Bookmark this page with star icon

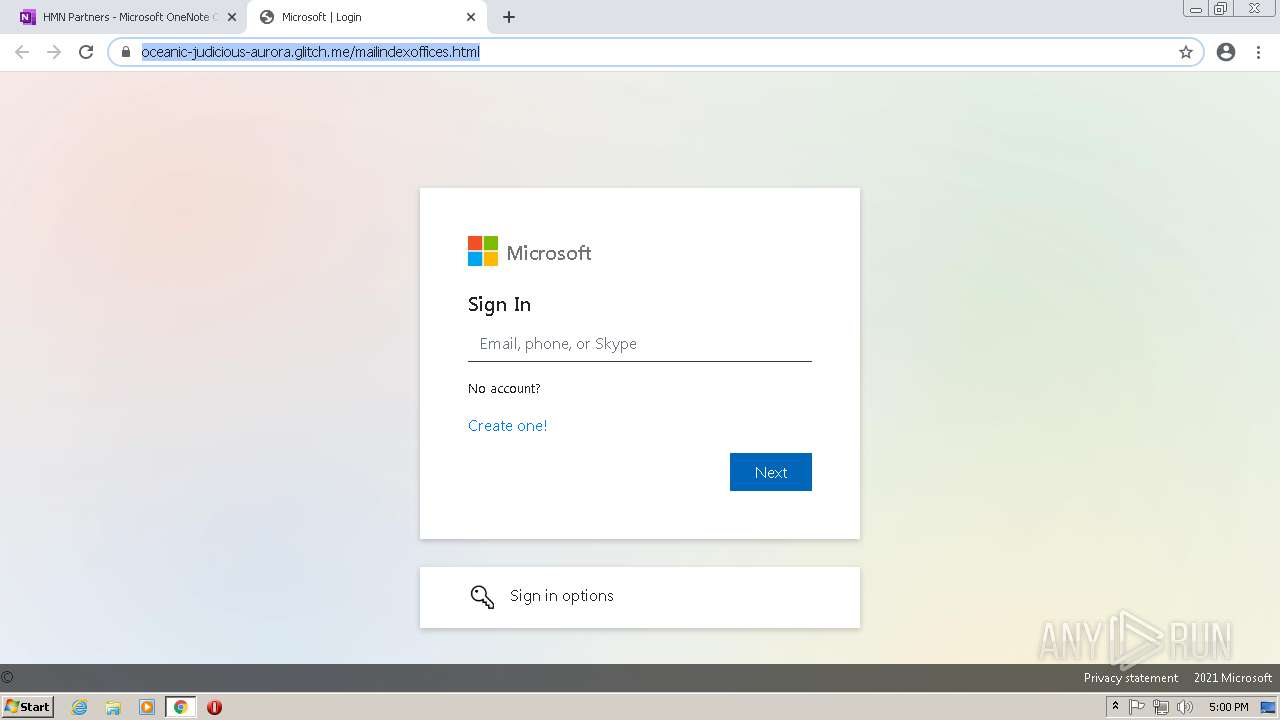coord(1186,52)
